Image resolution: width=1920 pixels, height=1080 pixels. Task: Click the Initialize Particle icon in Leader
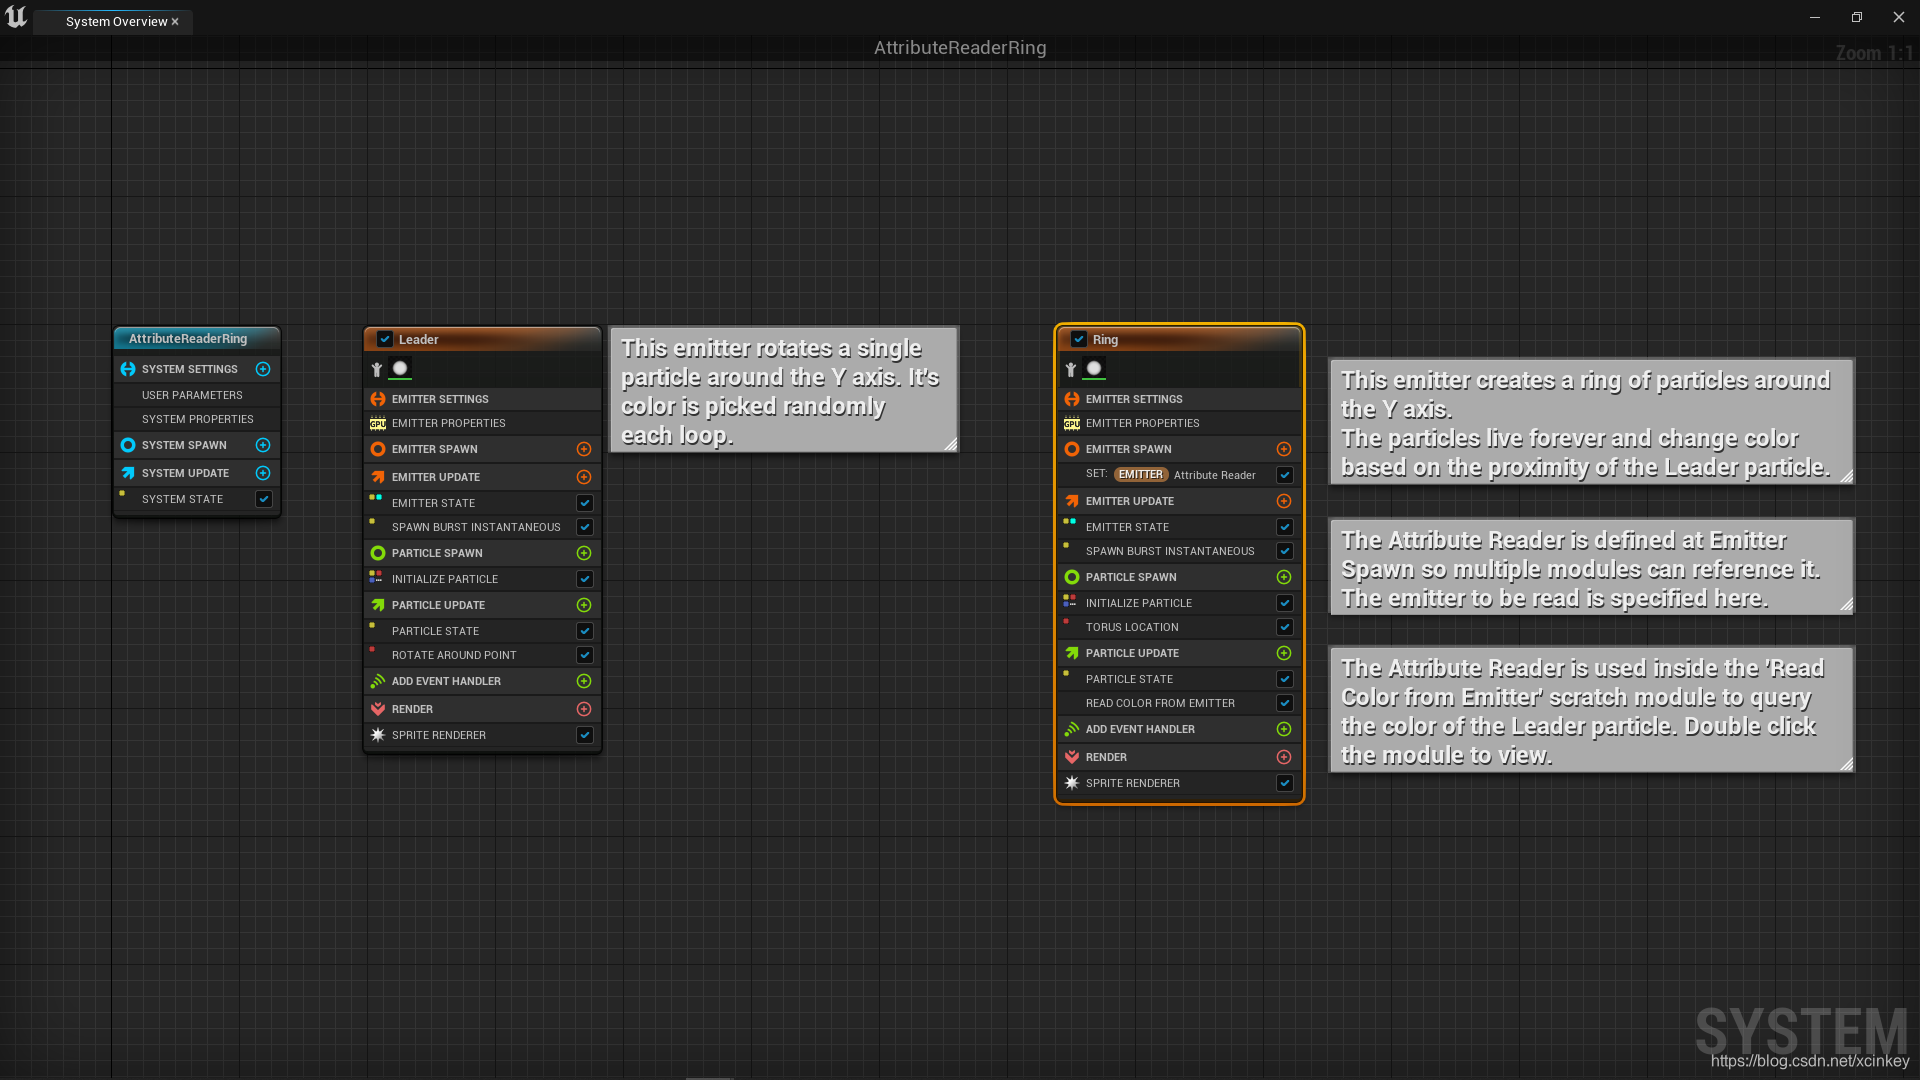tap(377, 579)
